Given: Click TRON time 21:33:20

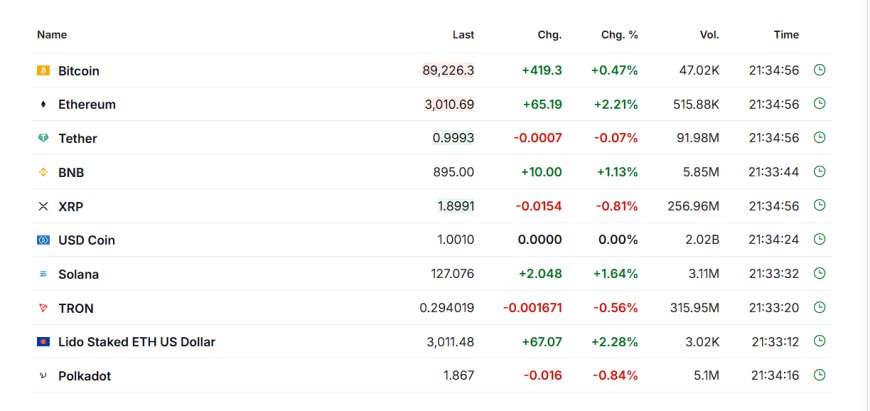Looking at the screenshot, I should pos(774,308).
